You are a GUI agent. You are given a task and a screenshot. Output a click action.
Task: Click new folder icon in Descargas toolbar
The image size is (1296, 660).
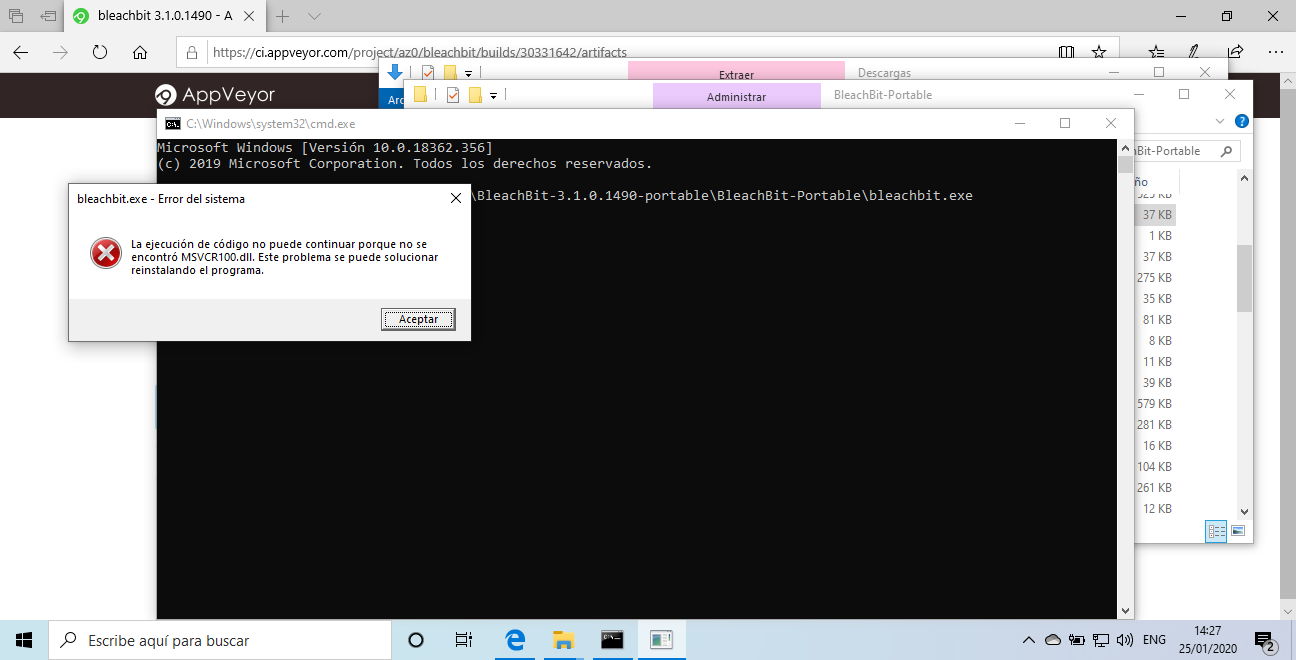(x=450, y=72)
